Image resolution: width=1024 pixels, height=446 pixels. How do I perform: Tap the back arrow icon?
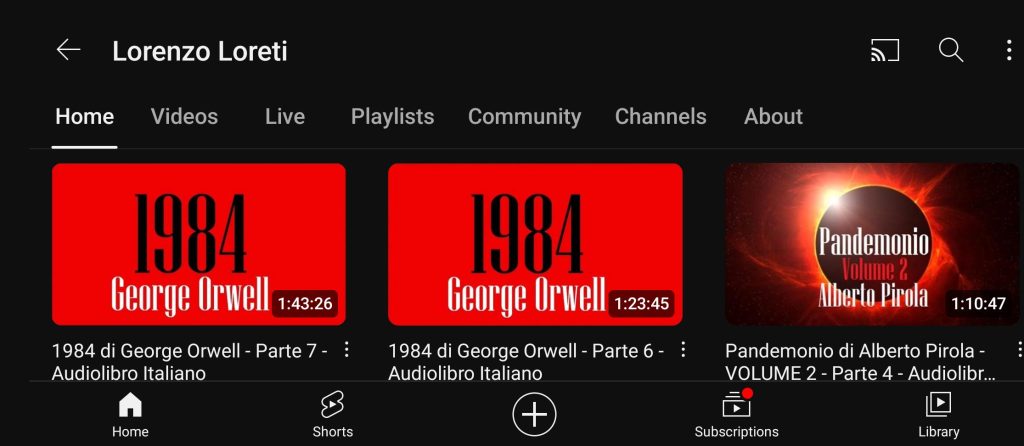[68, 50]
